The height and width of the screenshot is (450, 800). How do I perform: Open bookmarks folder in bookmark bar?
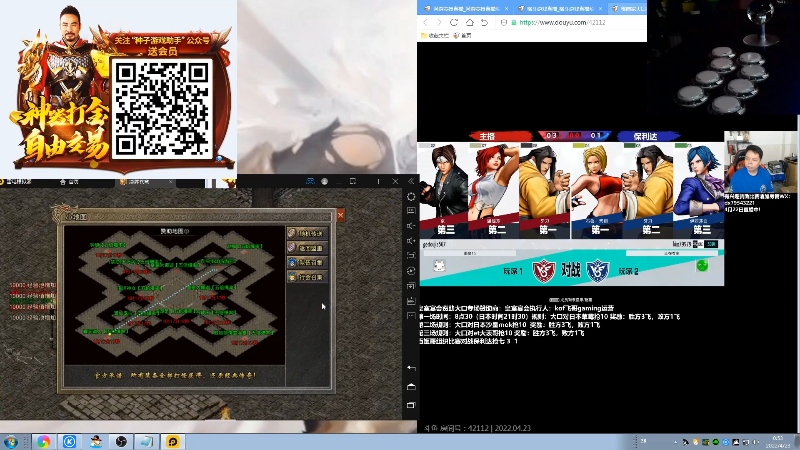click(x=435, y=35)
